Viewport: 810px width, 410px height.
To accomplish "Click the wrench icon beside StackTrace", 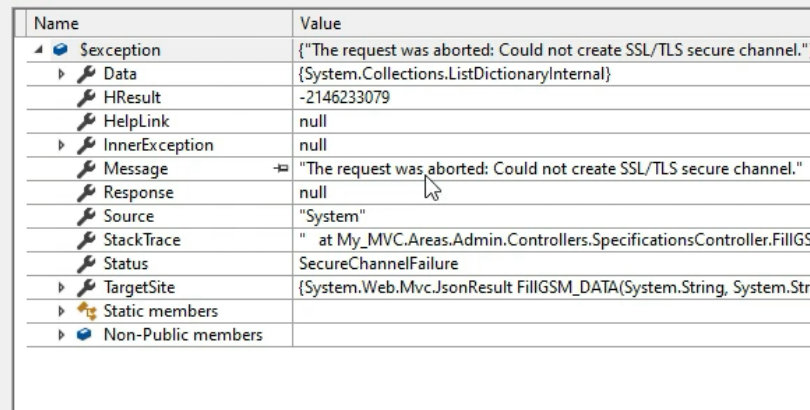I will (x=86, y=240).
